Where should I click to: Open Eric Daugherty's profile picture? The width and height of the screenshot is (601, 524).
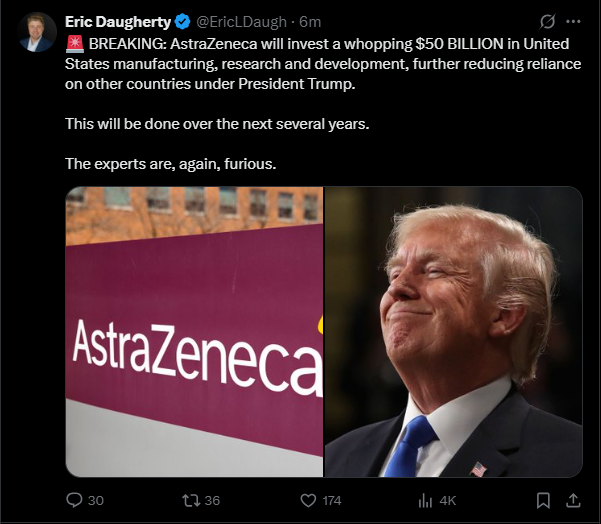coord(37,32)
